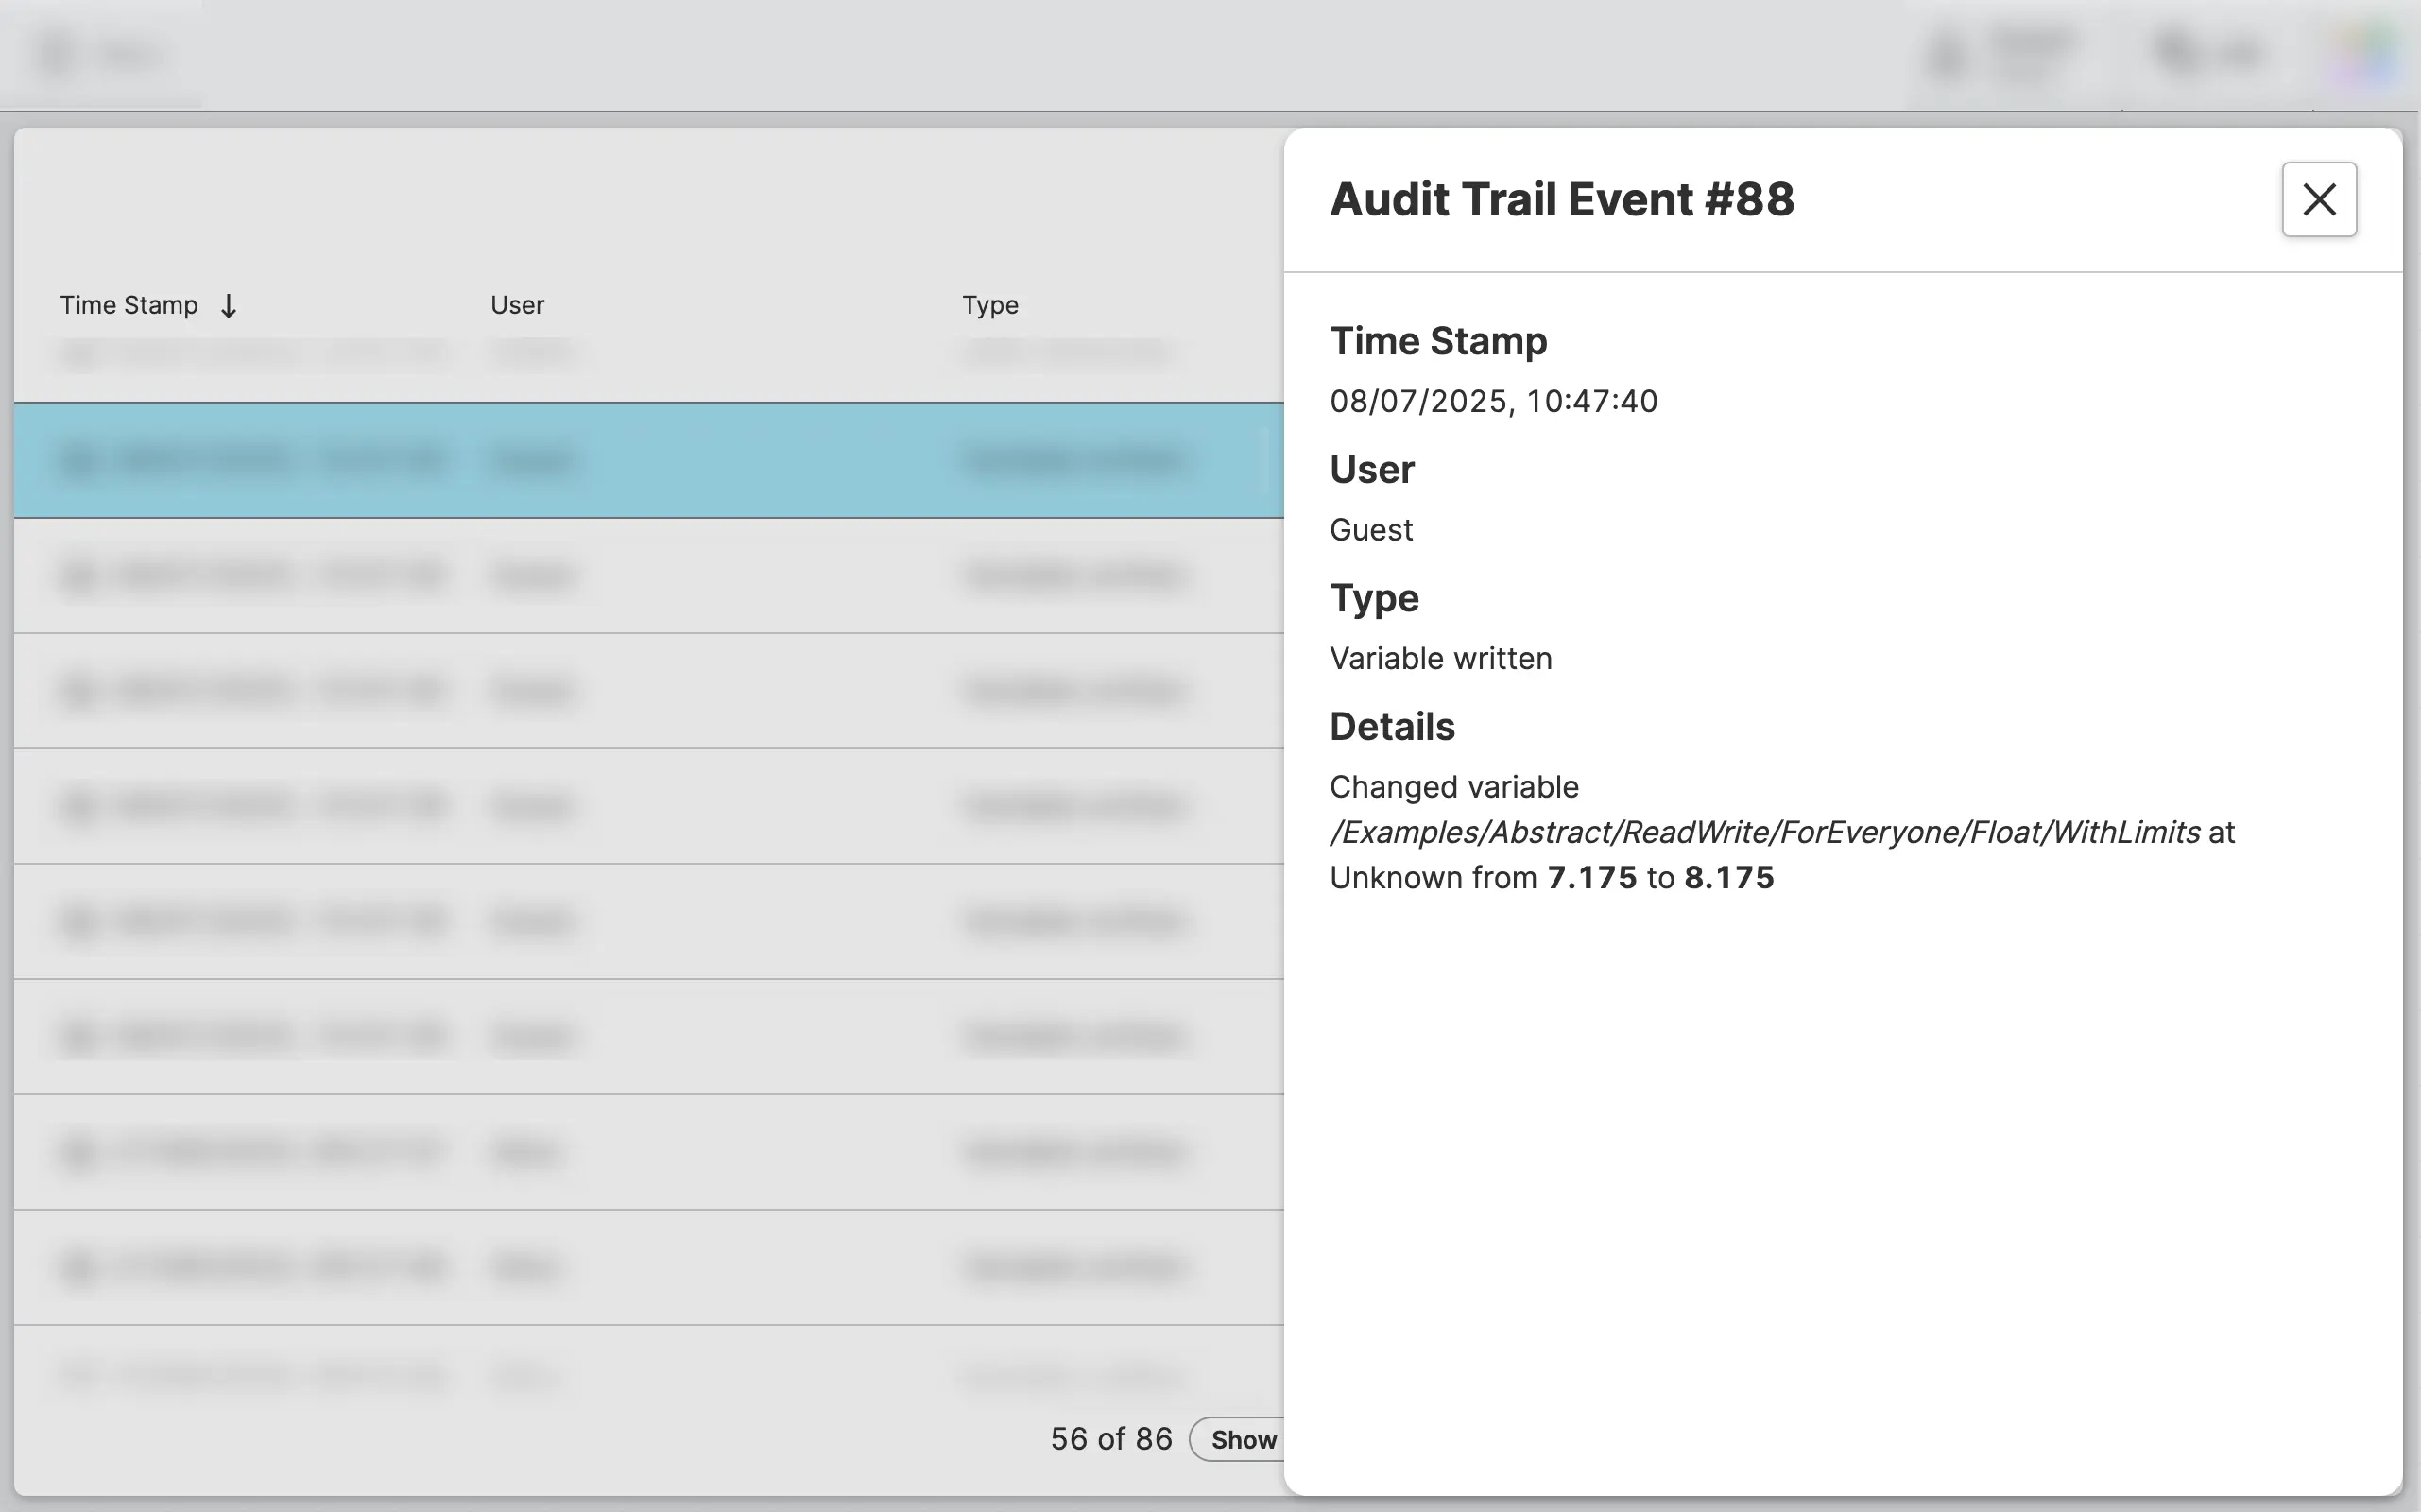The width and height of the screenshot is (2421, 1512).
Task: Click the blurred user icon in top bar
Action: point(1946,54)
